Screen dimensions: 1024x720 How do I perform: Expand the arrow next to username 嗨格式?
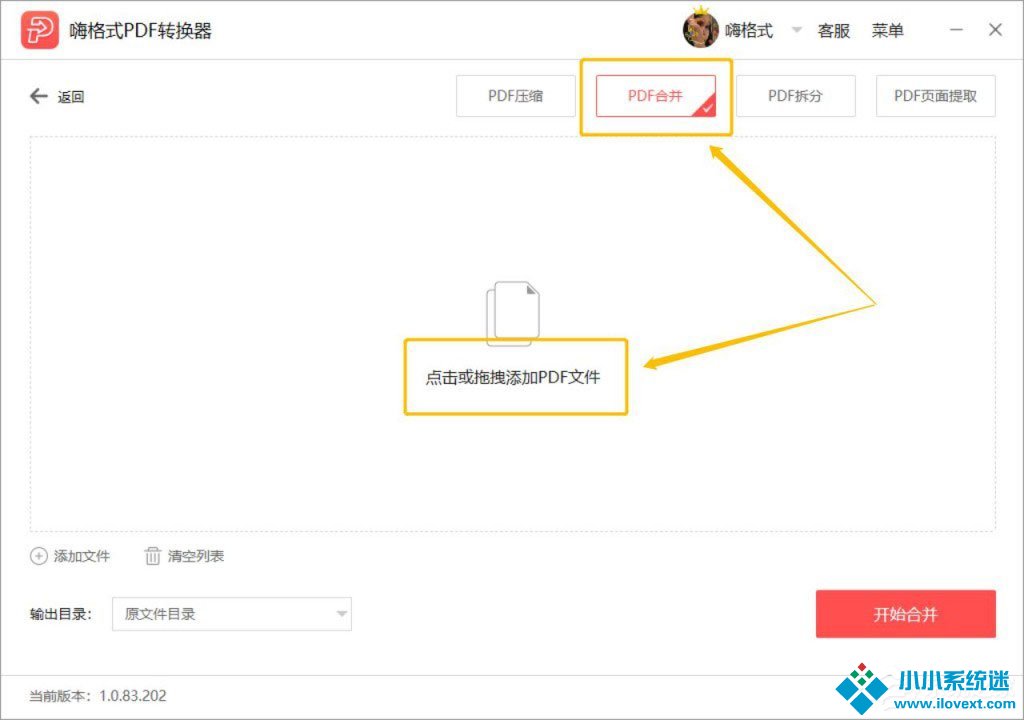(x=797, y=30)
